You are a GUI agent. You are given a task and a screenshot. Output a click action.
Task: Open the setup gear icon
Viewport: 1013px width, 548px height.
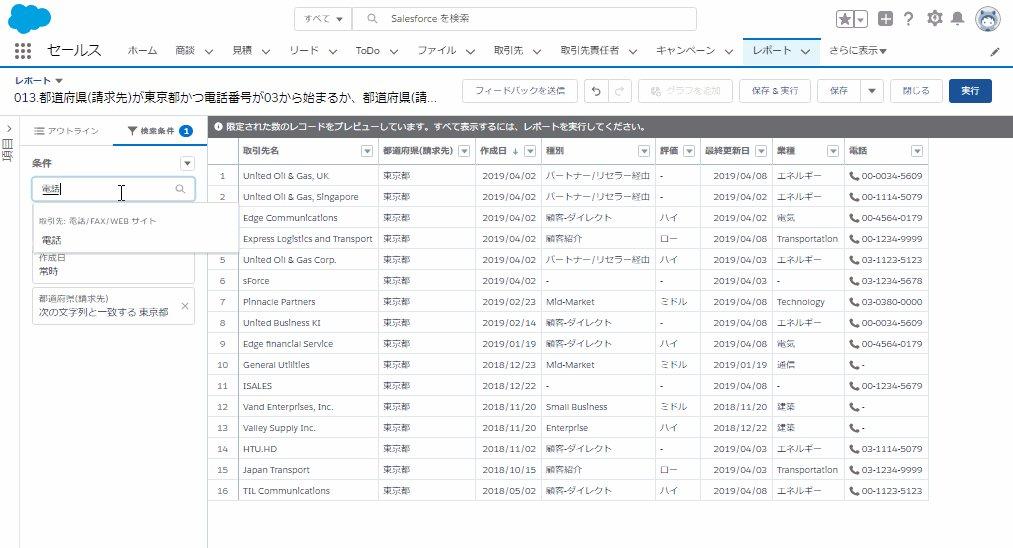pyautogui.click(x=934, y=18)
